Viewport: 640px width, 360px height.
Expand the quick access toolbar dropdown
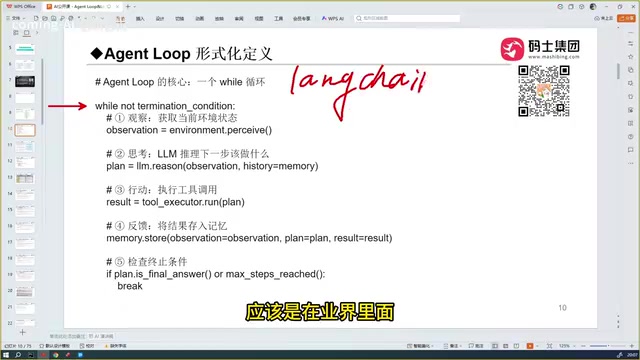[102, 18]
